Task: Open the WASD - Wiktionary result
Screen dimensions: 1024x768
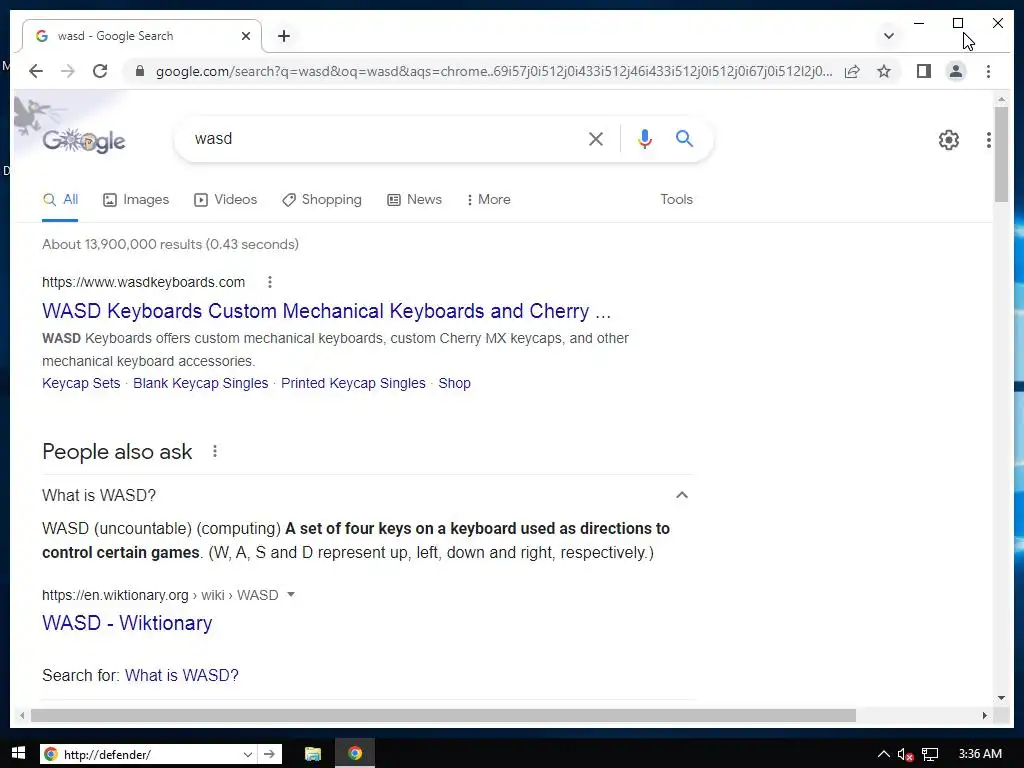Action: (x=127, y=623)
